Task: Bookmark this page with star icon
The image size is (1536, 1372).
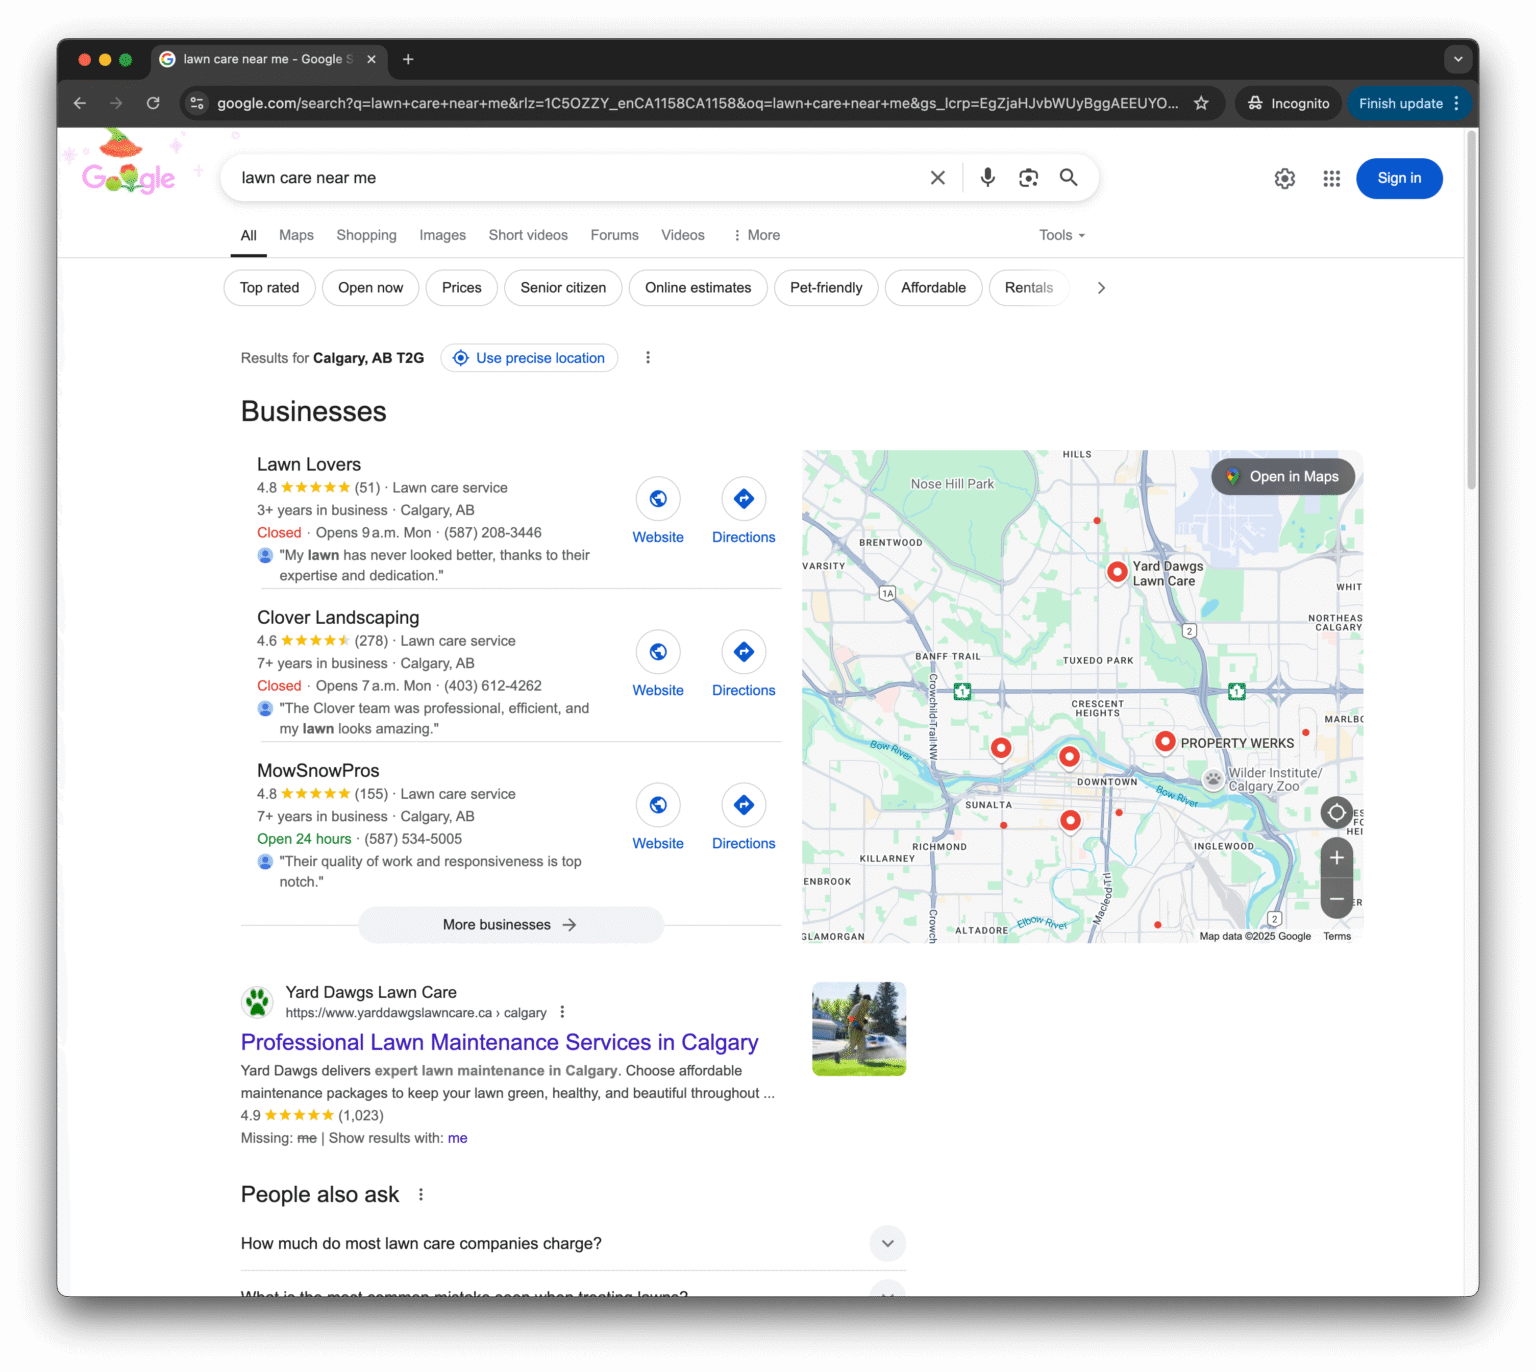Action: [x=1201, y=103]
